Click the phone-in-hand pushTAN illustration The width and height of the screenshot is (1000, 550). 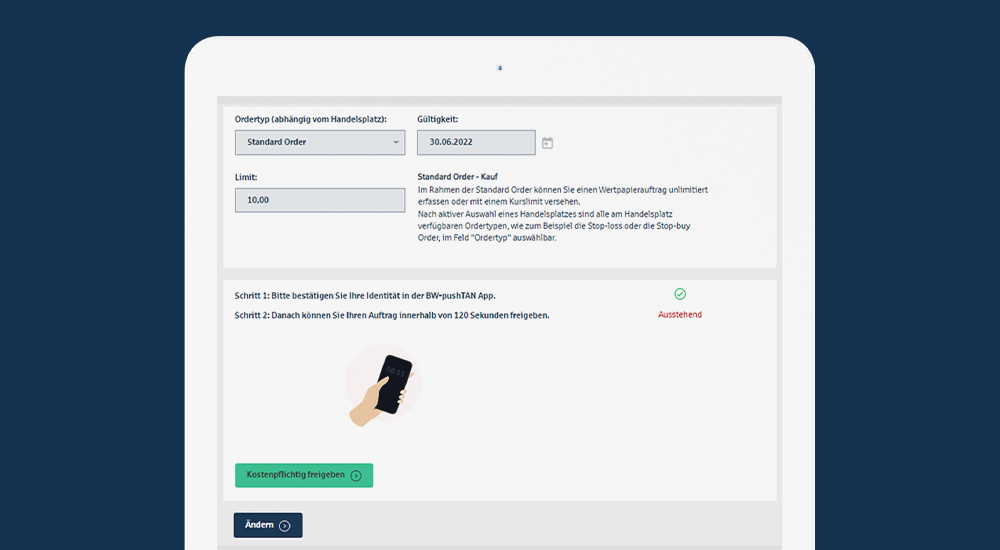coord(383,386)
